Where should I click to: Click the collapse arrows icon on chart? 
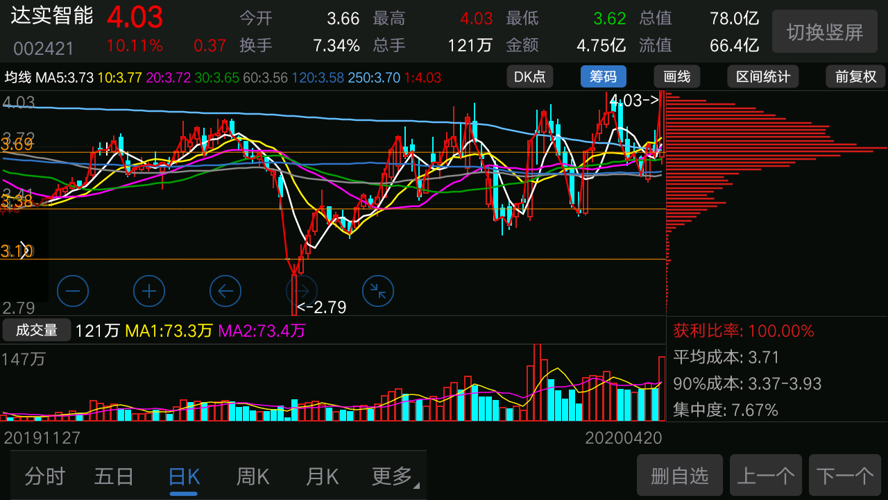click(377, 291)
